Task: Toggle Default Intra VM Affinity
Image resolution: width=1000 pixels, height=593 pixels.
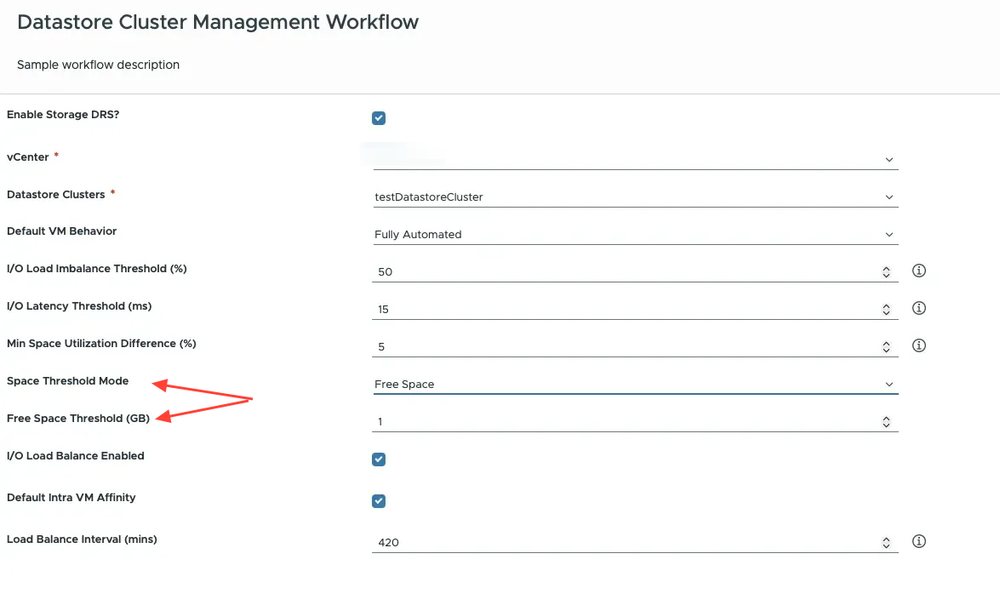Action: (x=379, y=501)
